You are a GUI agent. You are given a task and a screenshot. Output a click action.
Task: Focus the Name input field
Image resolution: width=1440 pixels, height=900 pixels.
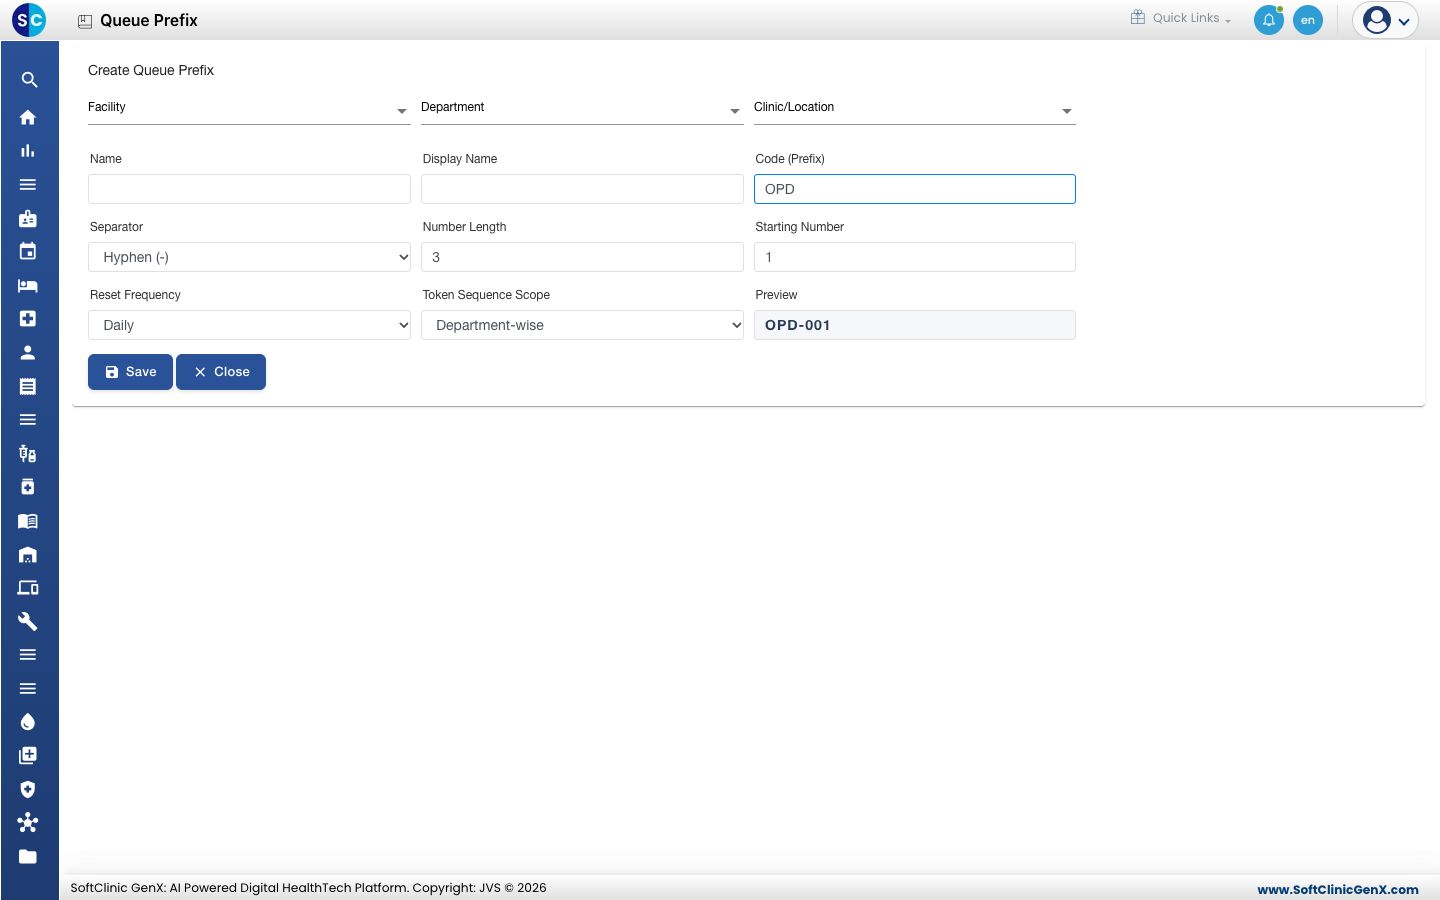tap(249, 189)
